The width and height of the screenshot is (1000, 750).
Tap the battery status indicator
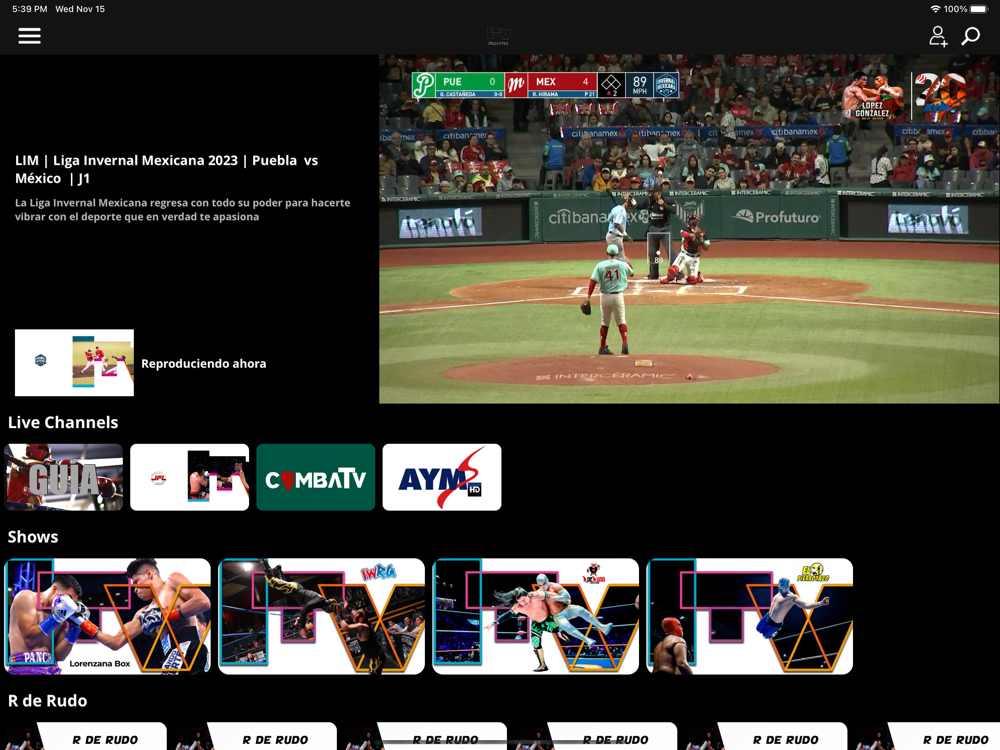coord(980,9)
